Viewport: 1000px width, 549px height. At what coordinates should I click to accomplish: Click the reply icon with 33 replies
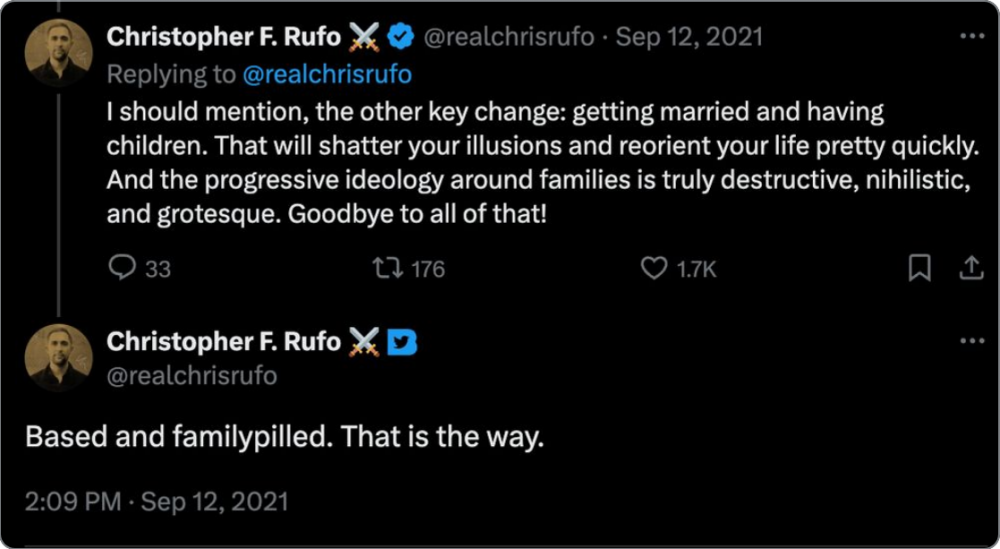point(122,268)
